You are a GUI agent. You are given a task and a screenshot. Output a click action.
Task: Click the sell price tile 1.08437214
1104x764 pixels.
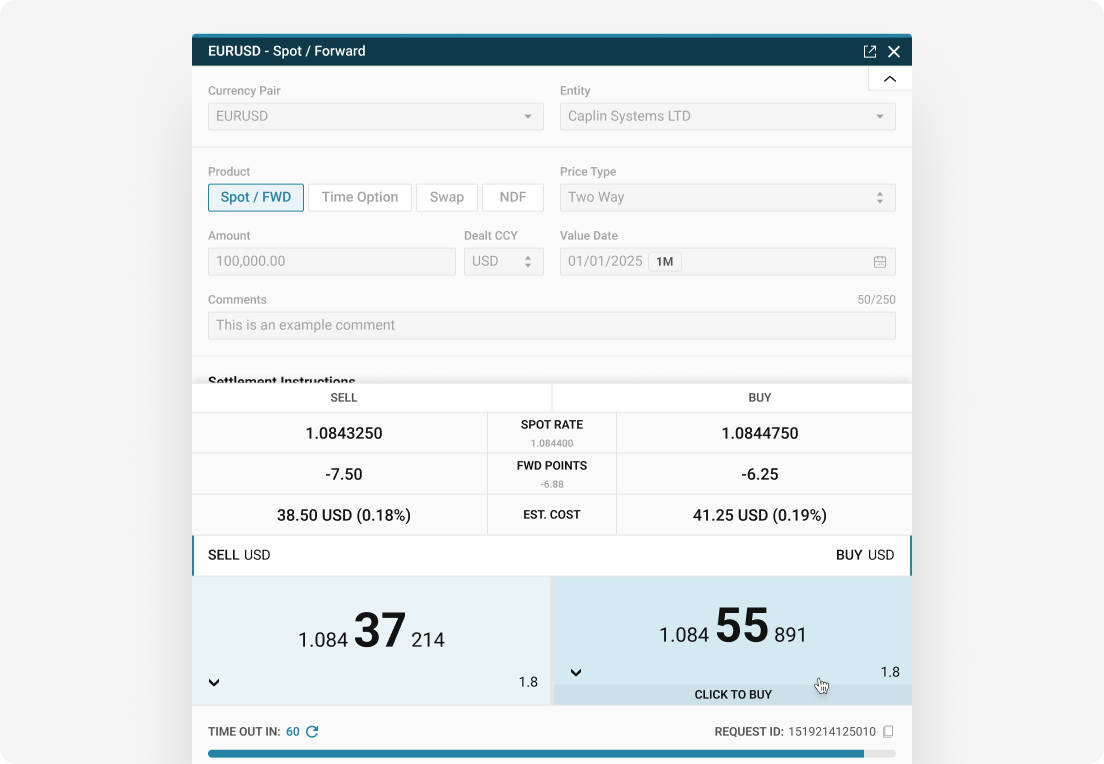[x=371, y=641]
